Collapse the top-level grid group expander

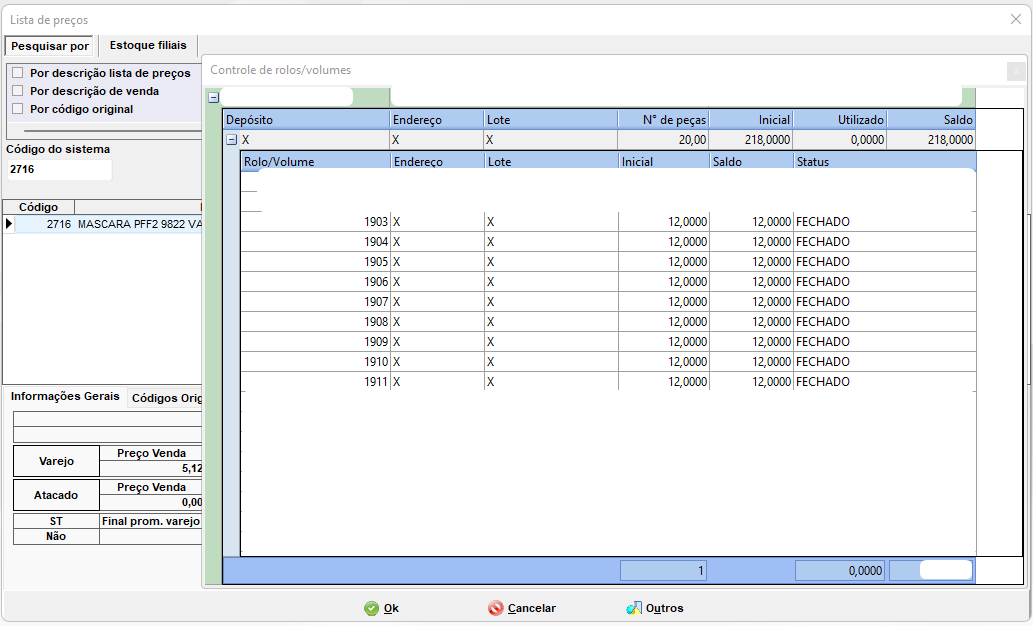pyautogui.click(x=213, y=97)
